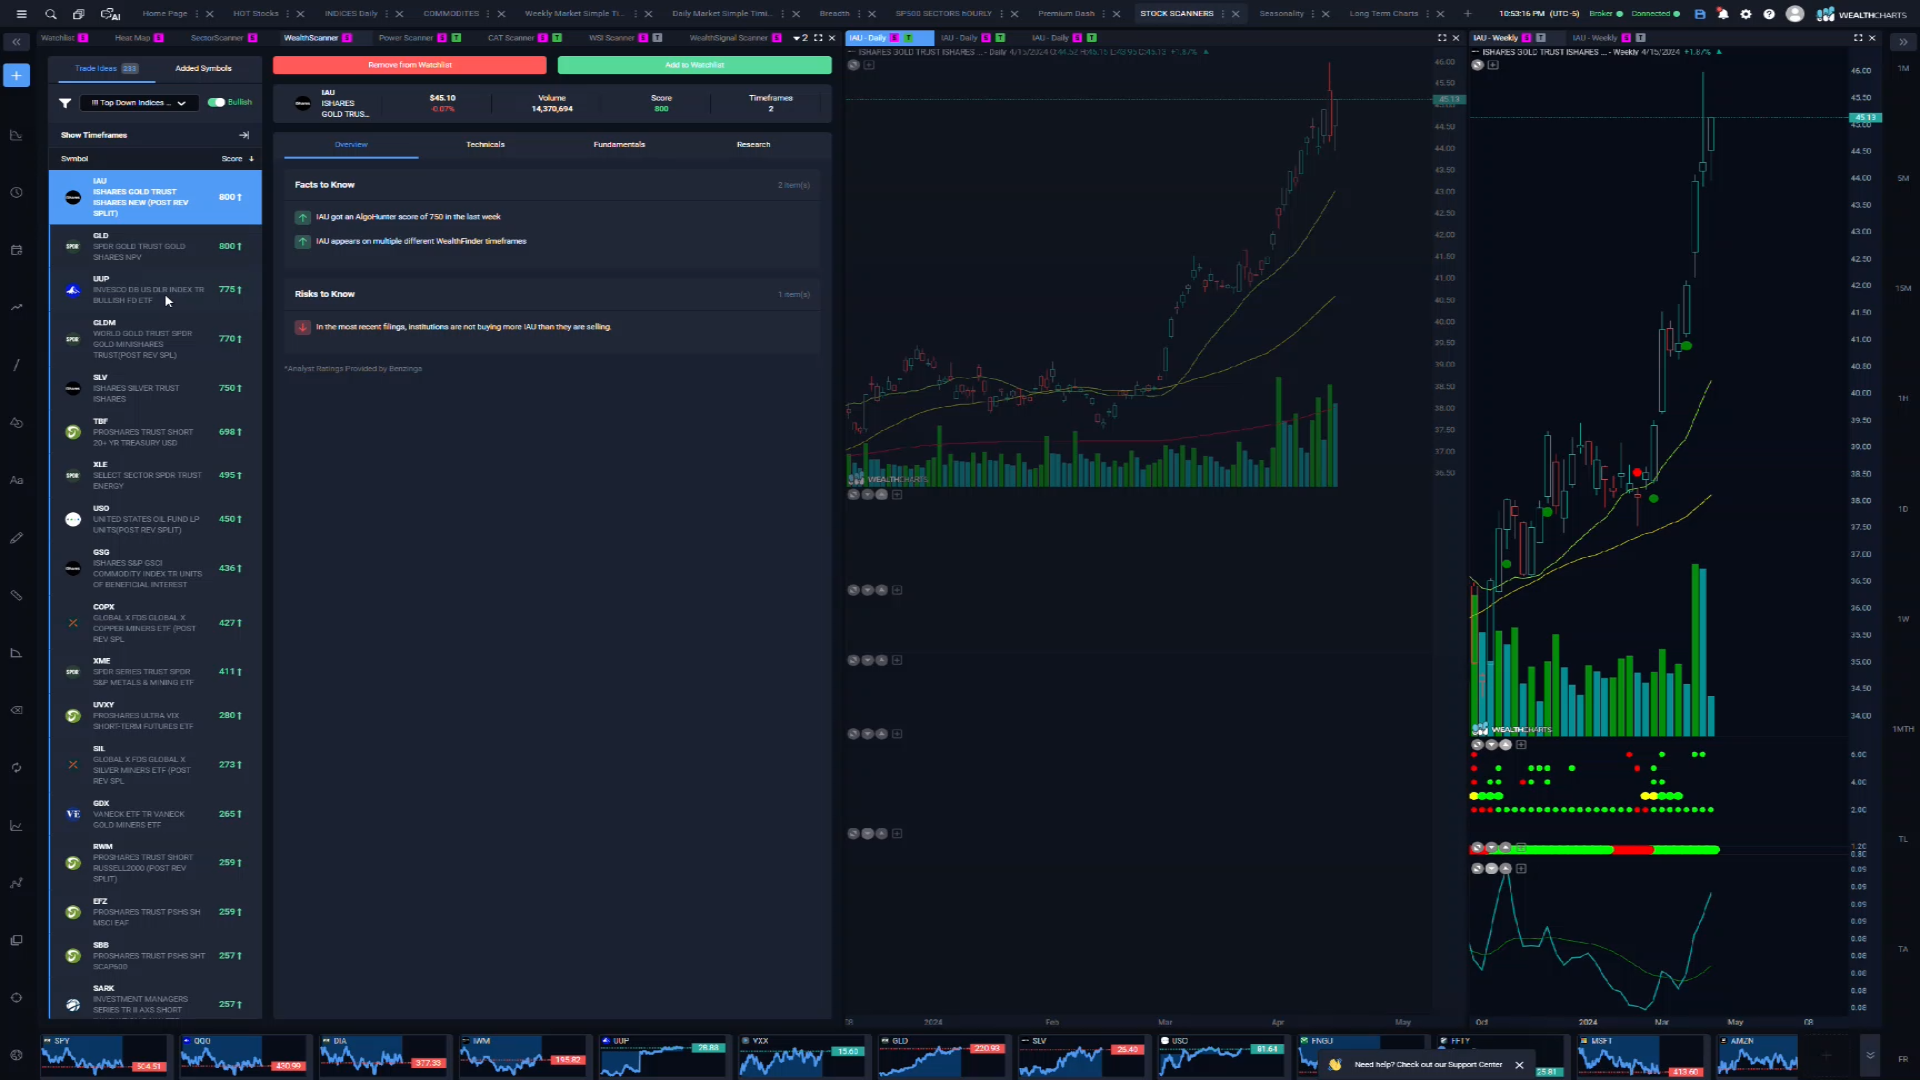This screenshot has height=1080, width=1920.
Task: Click the blue plus add-widget button
Action: [17, 75]
